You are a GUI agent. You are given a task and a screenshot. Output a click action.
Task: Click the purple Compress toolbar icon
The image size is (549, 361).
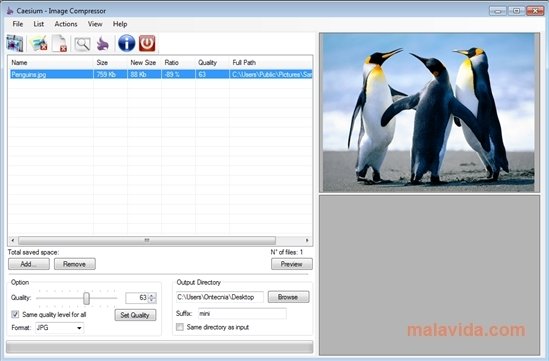coord(103,44)
